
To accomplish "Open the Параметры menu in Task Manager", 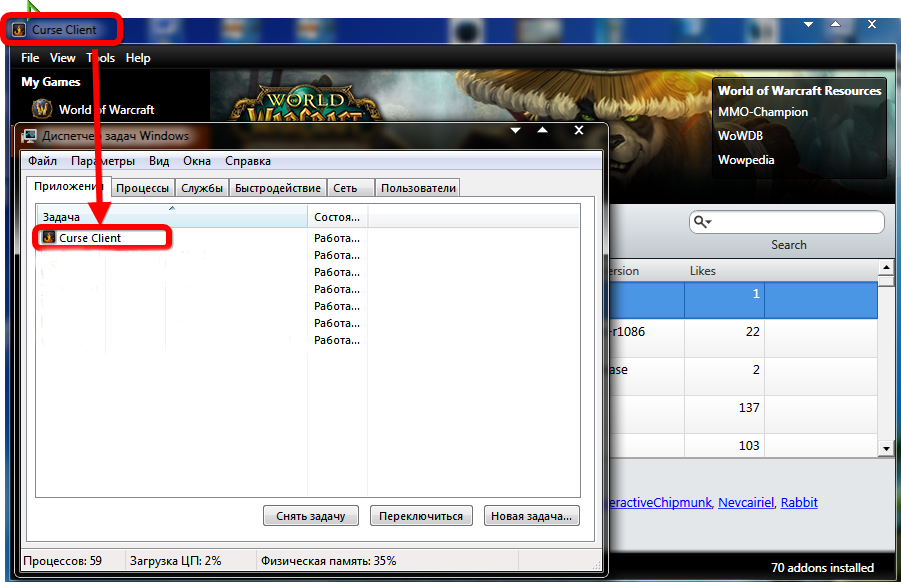I will (x=102, y=161).
